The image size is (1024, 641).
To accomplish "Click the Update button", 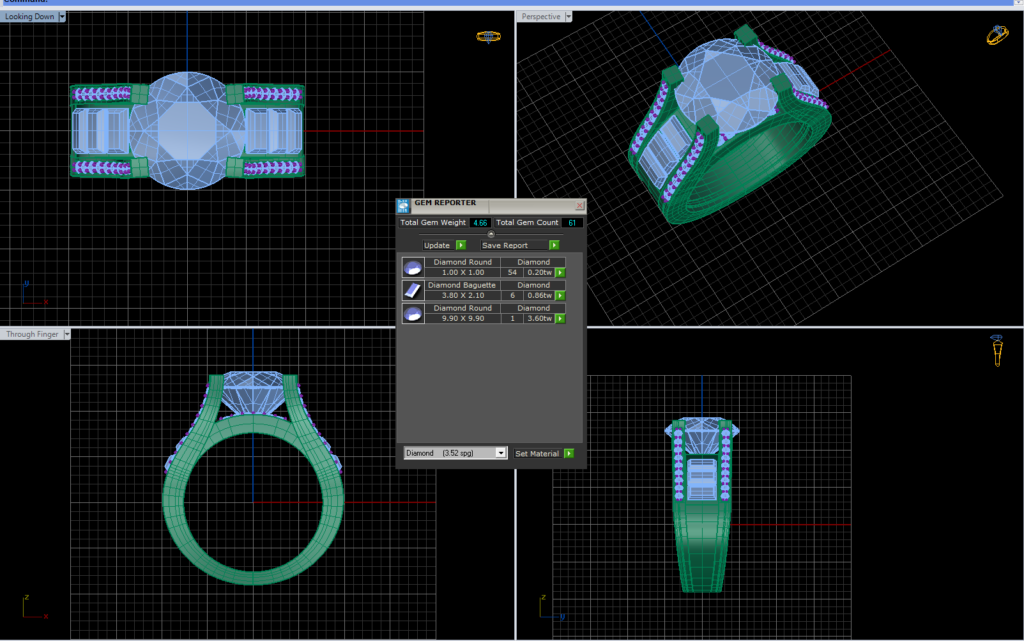I will point(436,245).
